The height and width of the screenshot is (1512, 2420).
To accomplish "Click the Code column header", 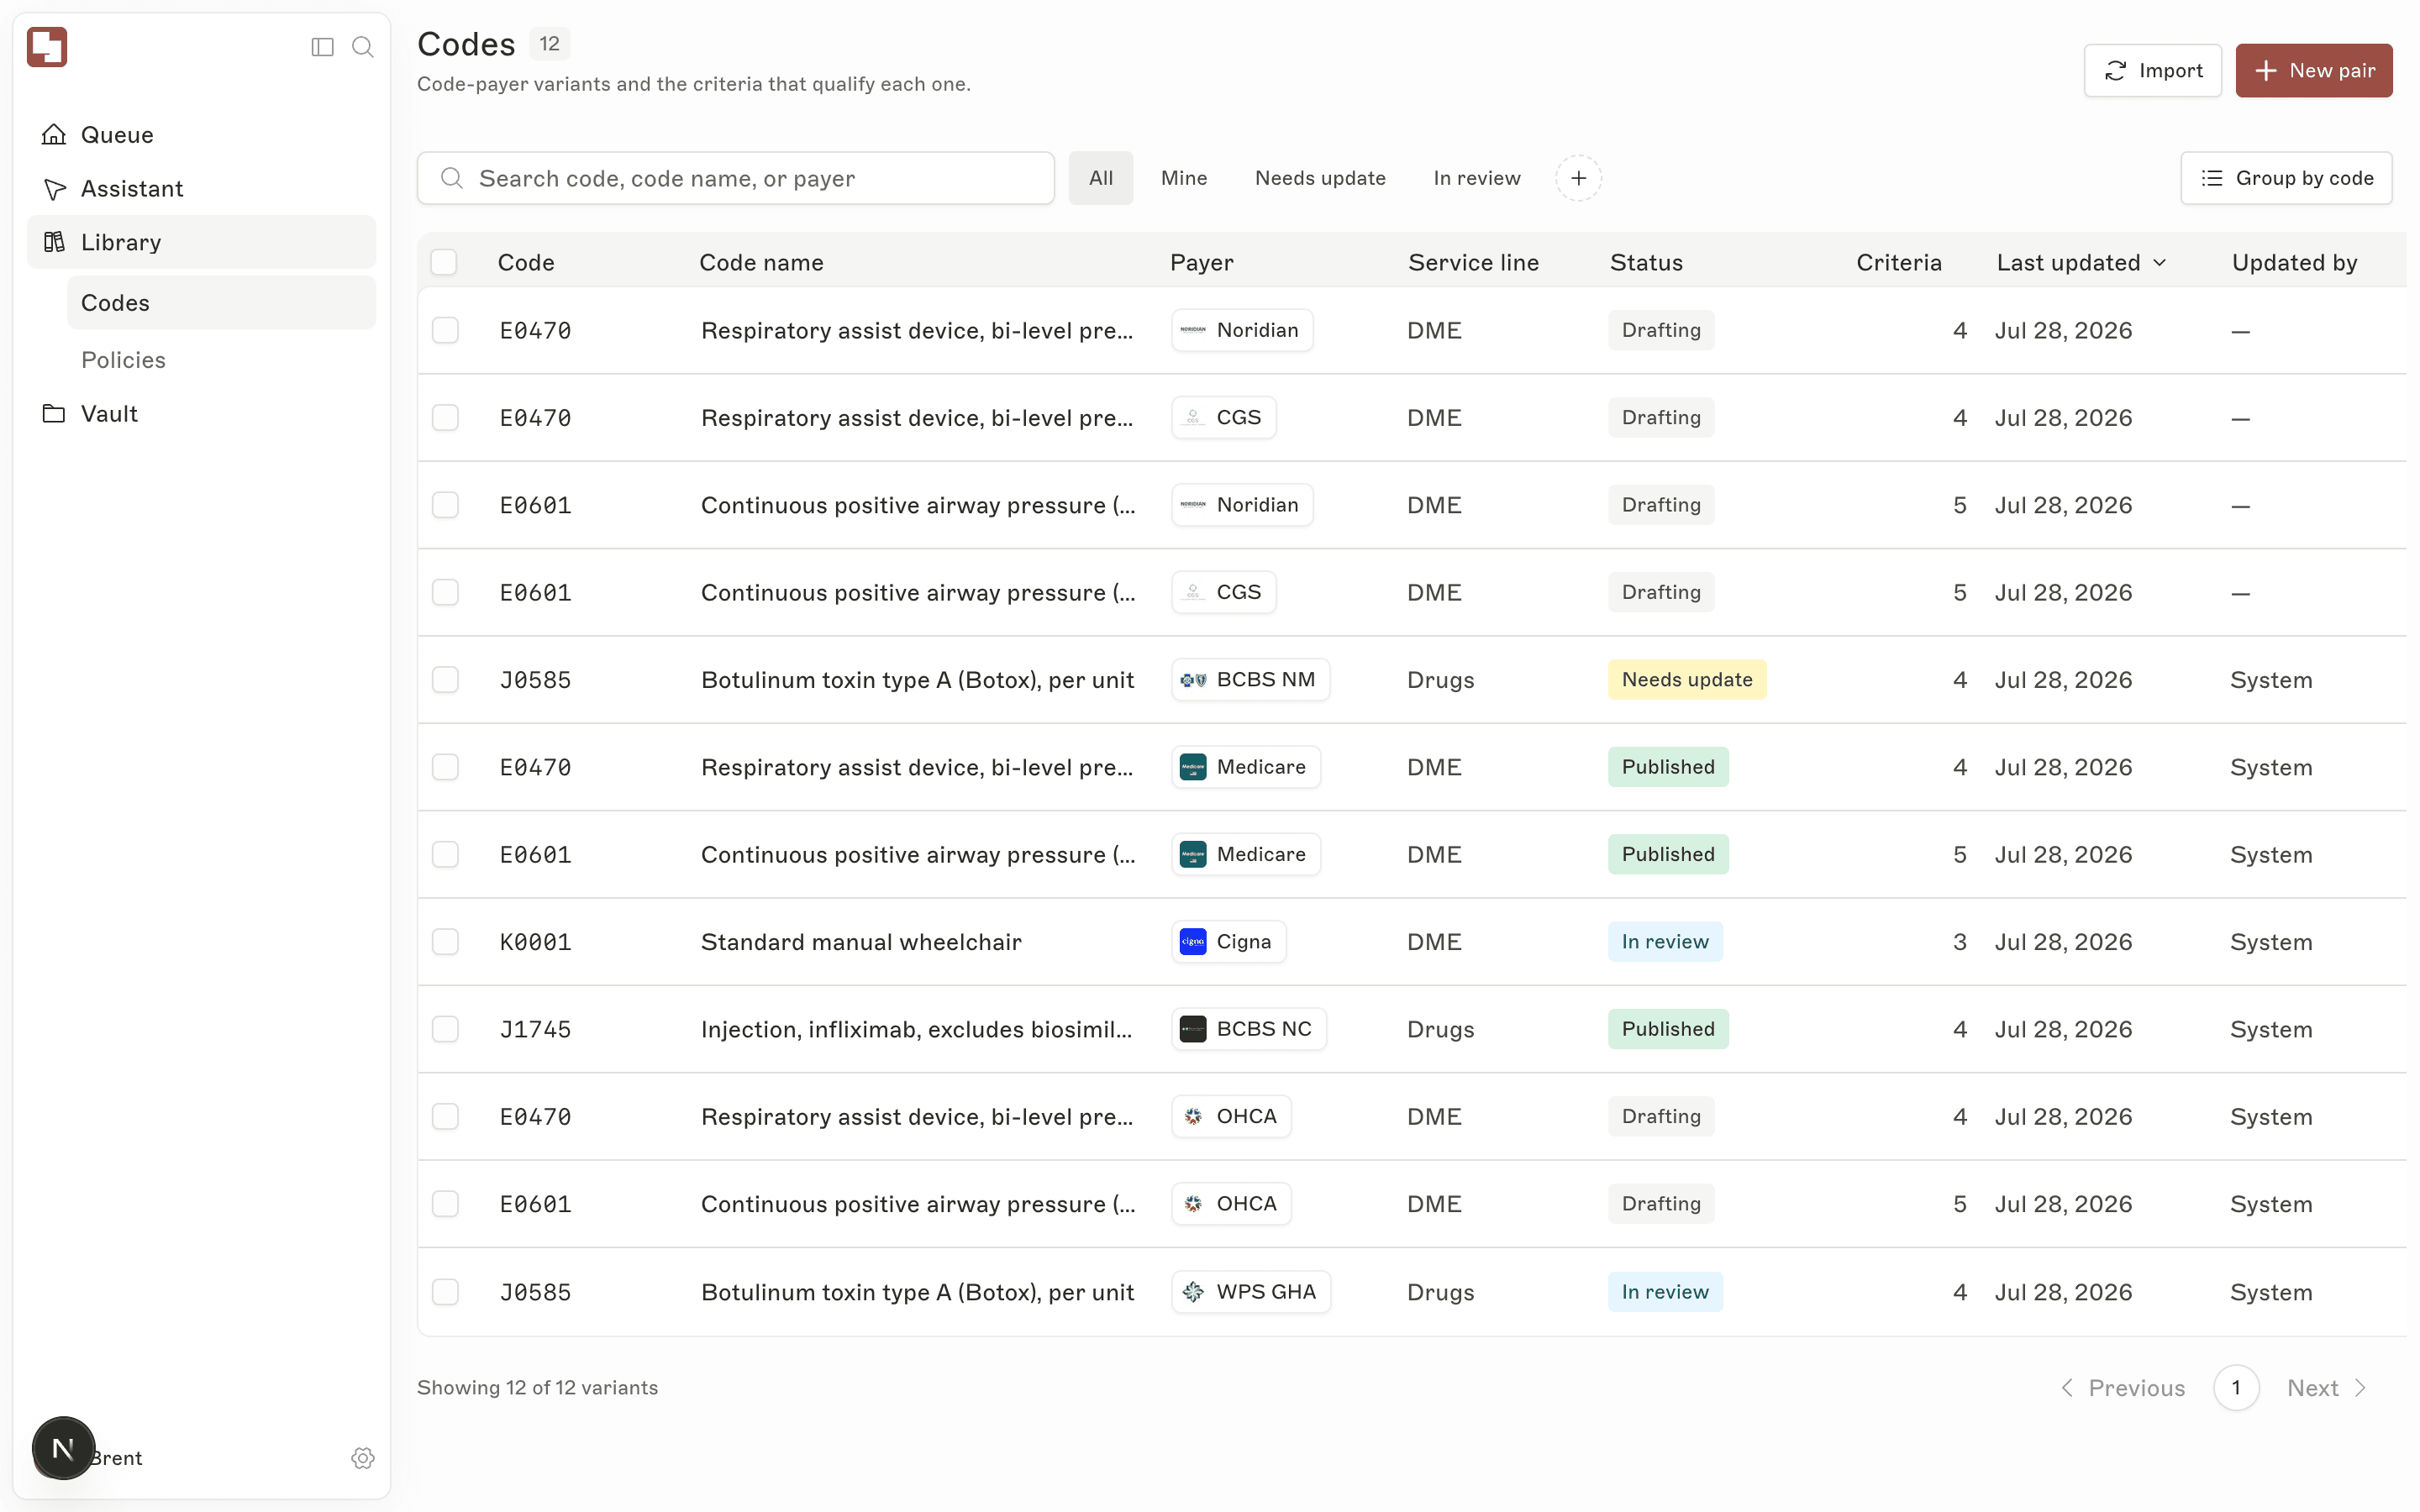I will point(526,262).
